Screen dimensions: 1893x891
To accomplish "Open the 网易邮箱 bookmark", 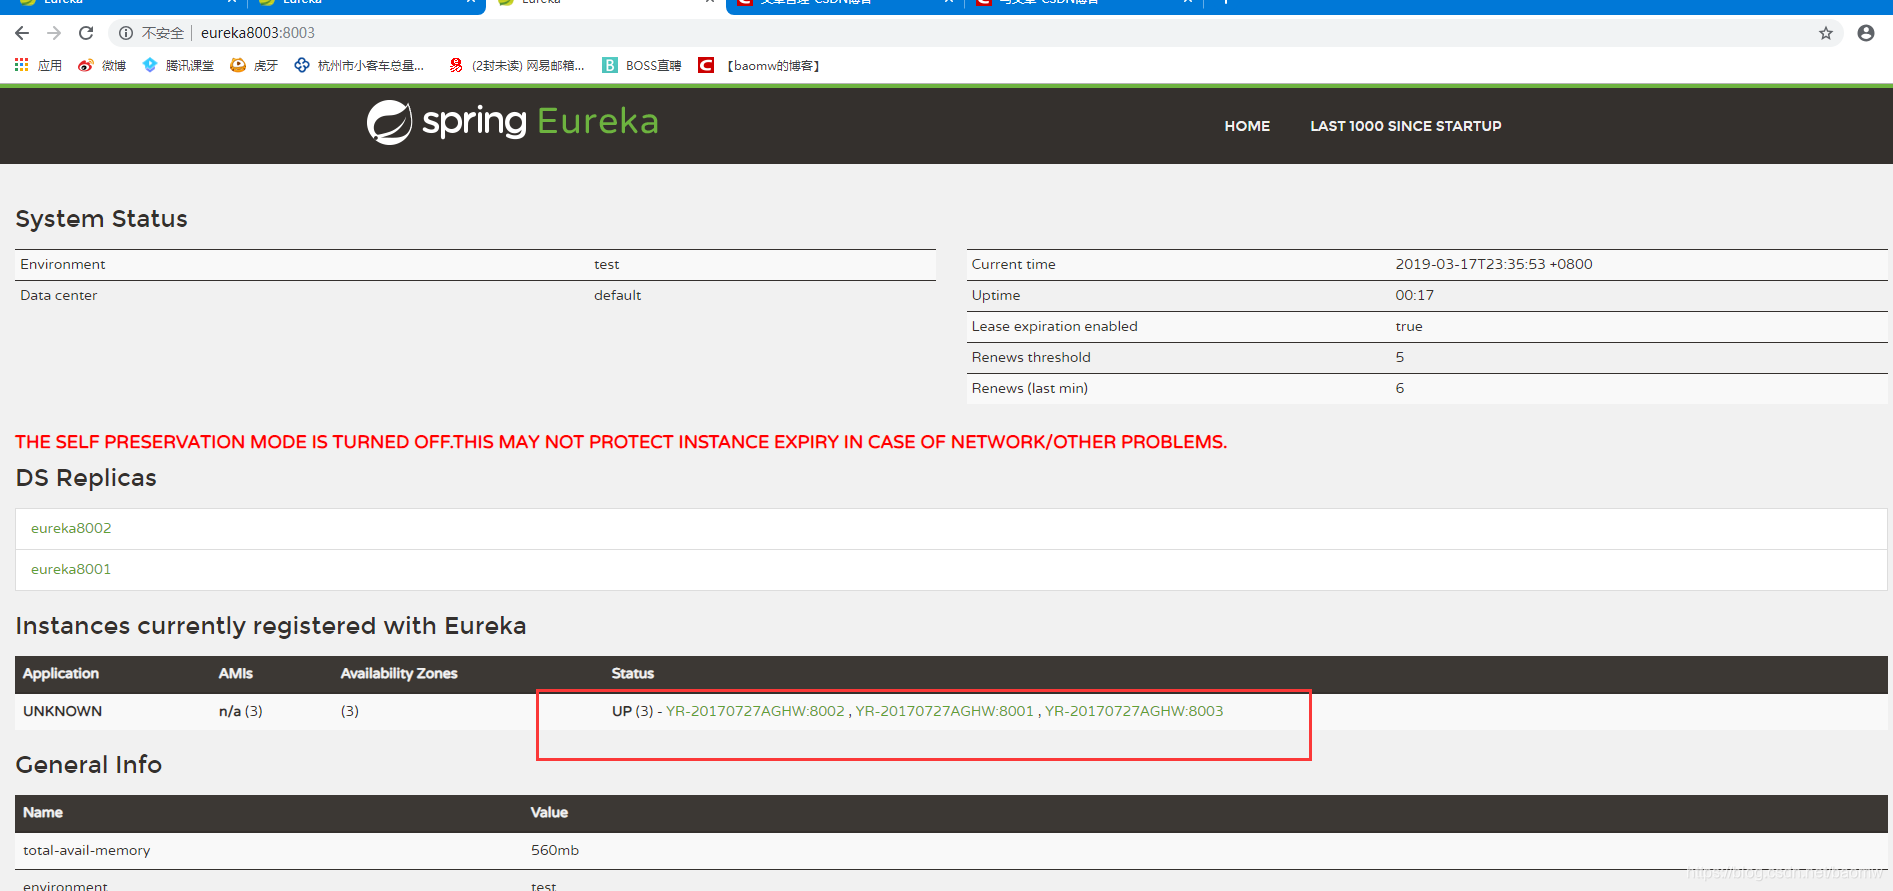I will (x=516, y=65).
